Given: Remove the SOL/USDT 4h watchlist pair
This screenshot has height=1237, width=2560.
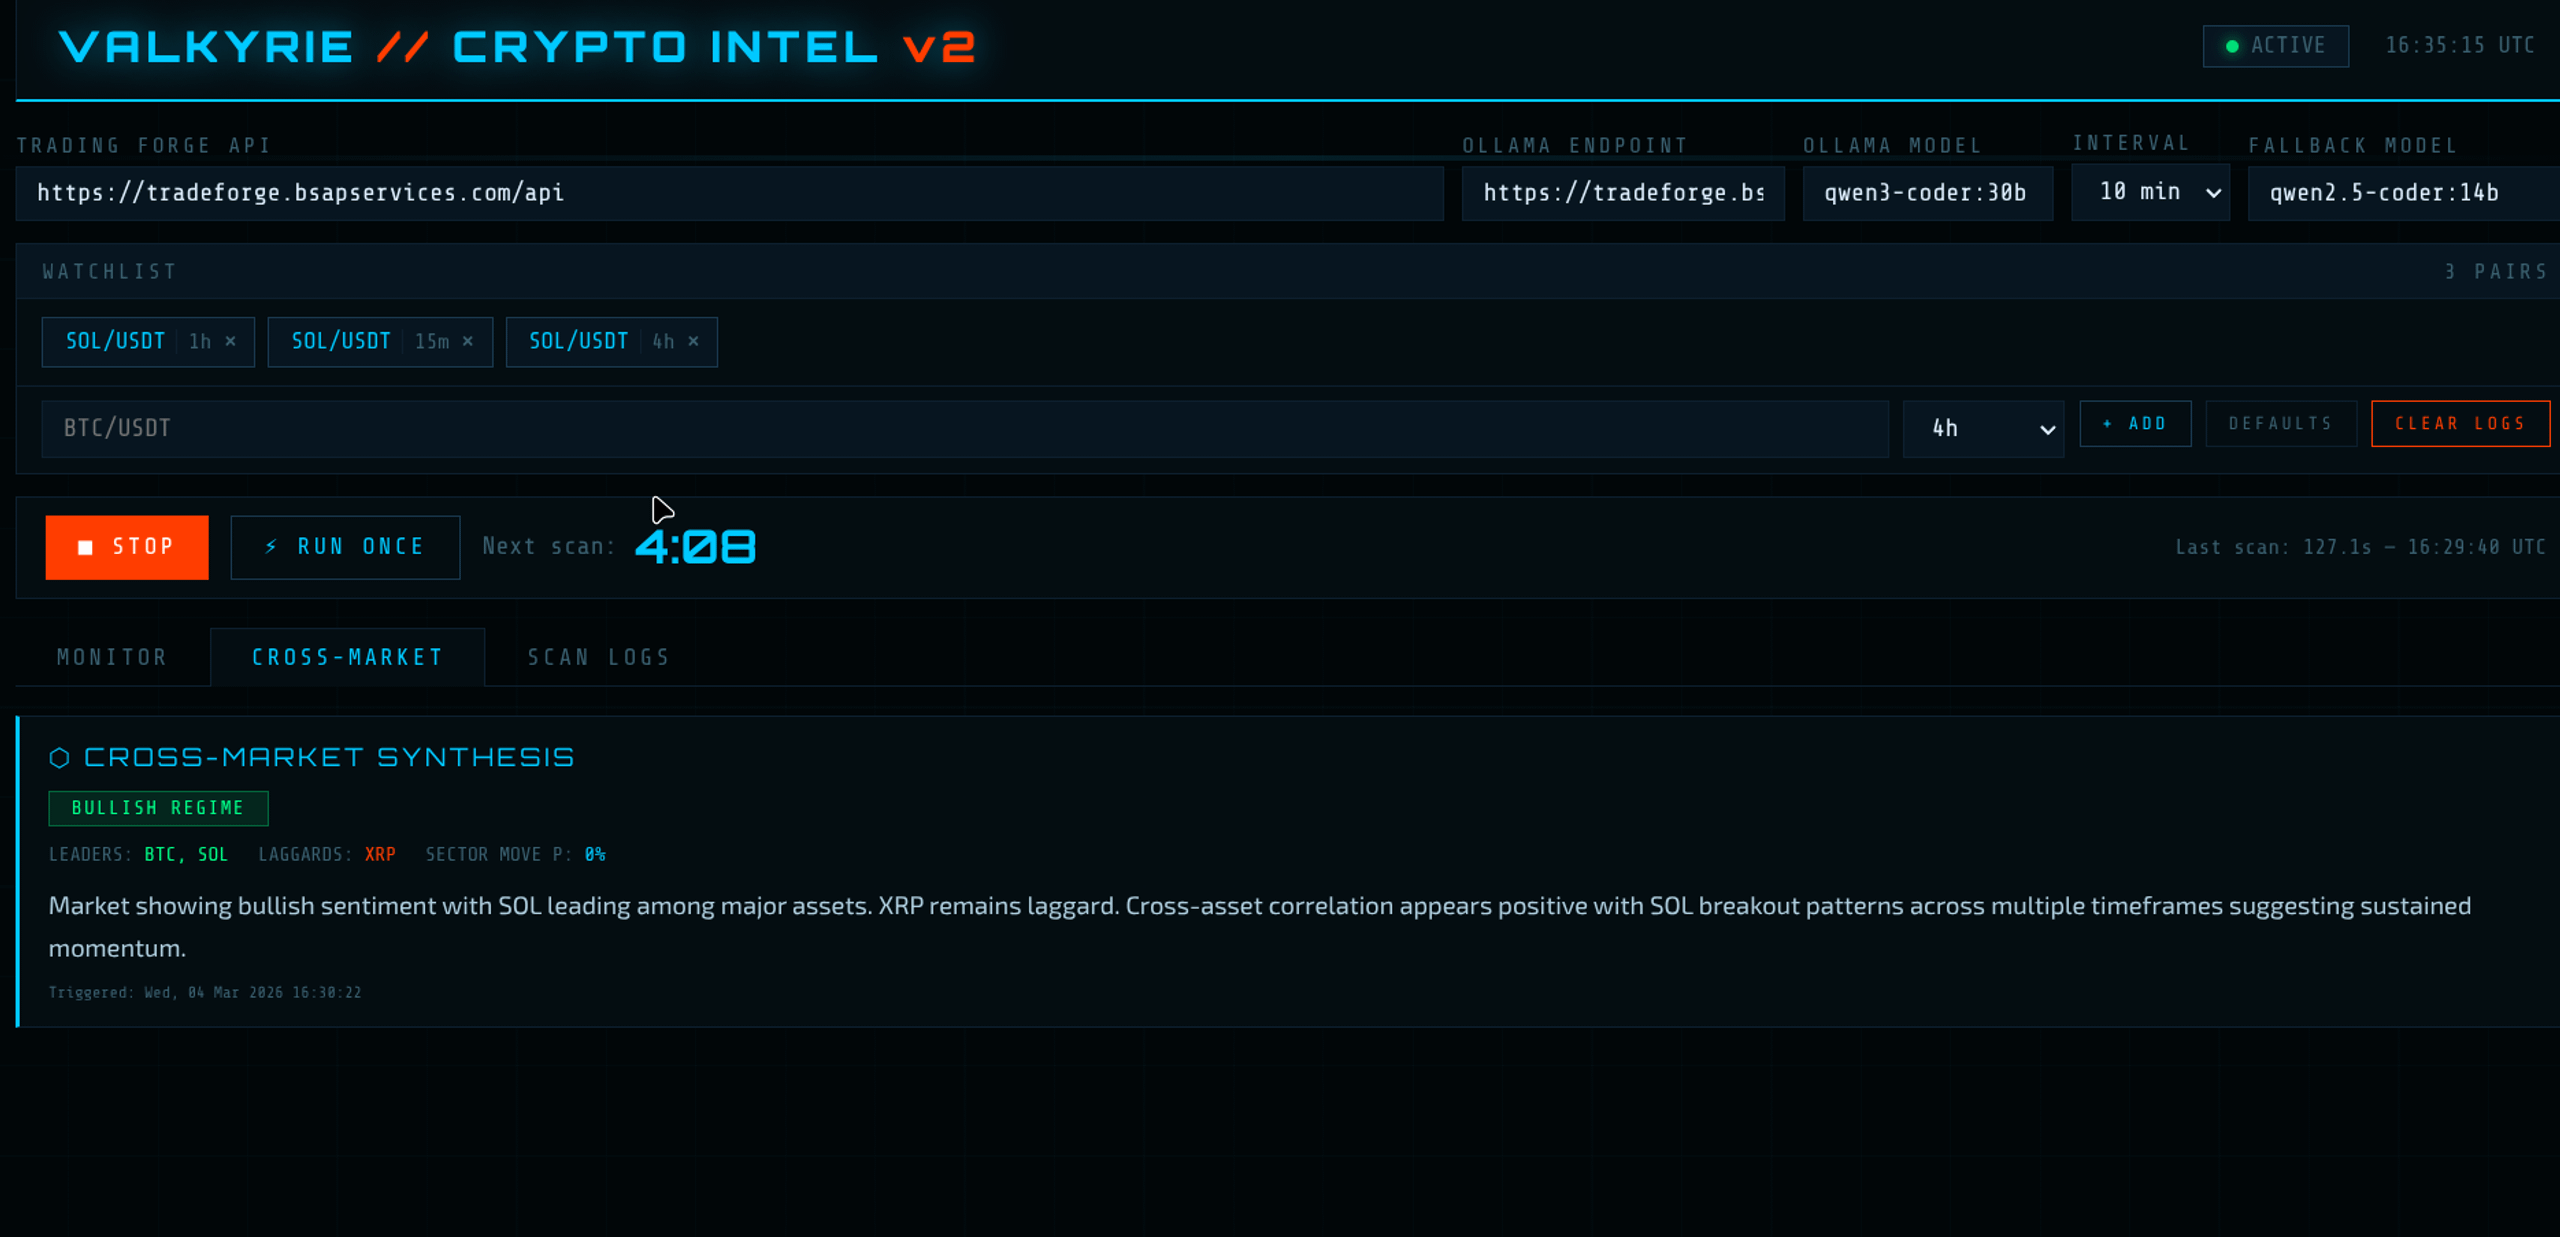Looking at the screenshot, I should [693, 341].
